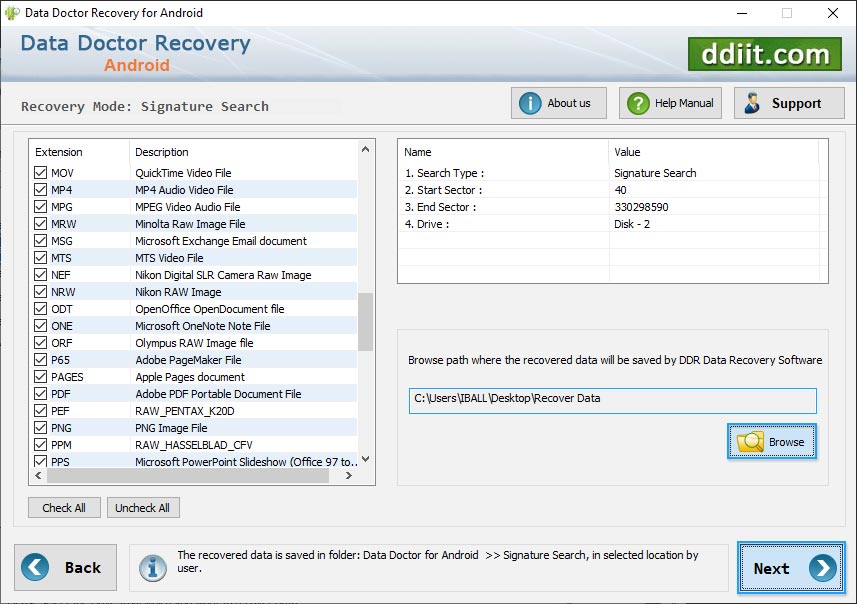Click the extension list's scroll-down arrow
This screenshot has height=604, width=857.
[x=364, y=461]
